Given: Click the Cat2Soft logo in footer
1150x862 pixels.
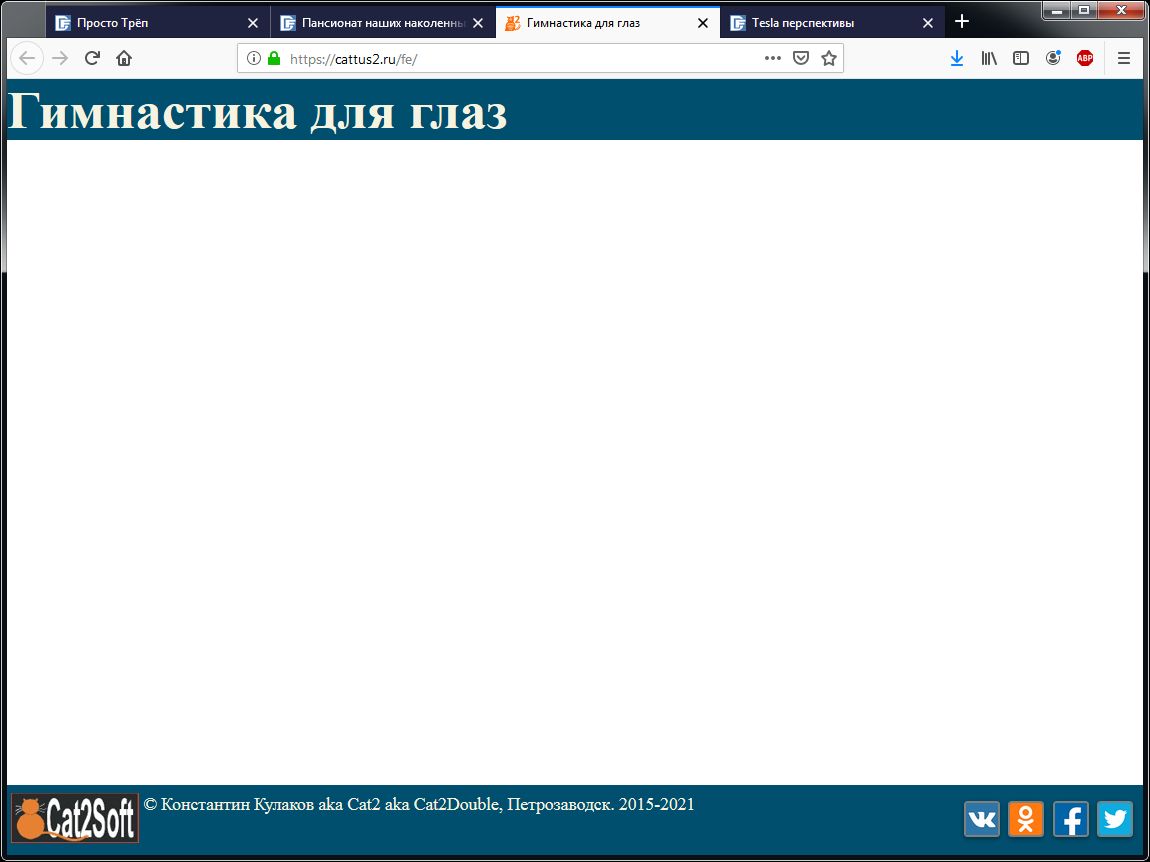Looking at the screenshot, I should 75,818.
